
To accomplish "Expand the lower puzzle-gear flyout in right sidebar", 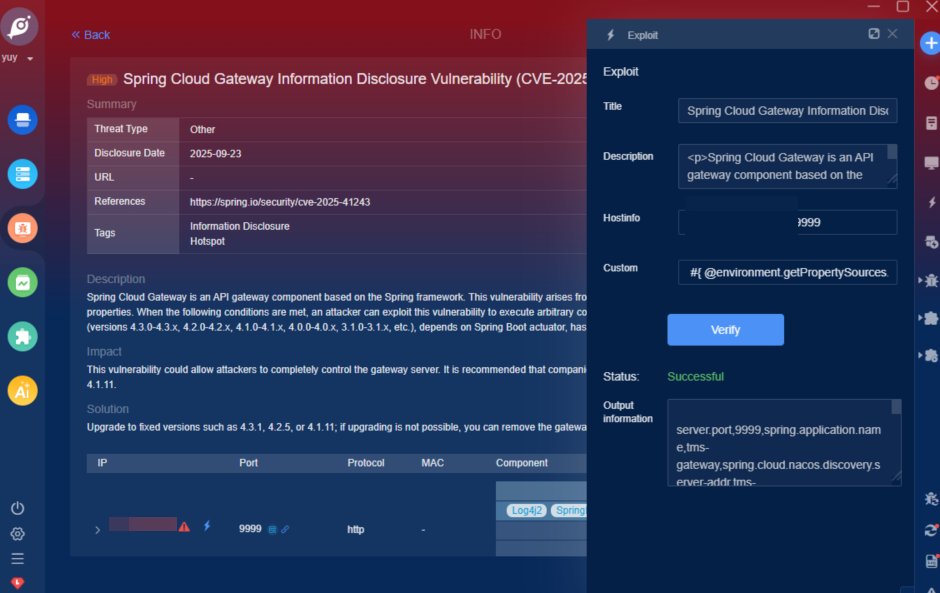I will 929,355.
